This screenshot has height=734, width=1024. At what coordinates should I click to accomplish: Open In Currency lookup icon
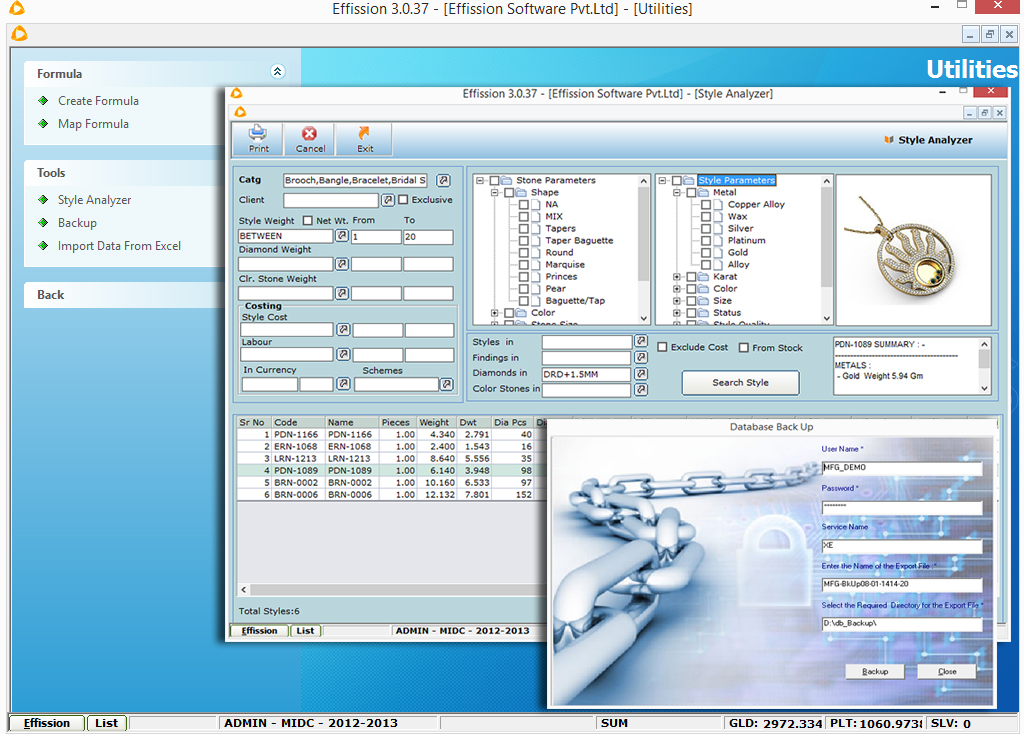[344, 383]
